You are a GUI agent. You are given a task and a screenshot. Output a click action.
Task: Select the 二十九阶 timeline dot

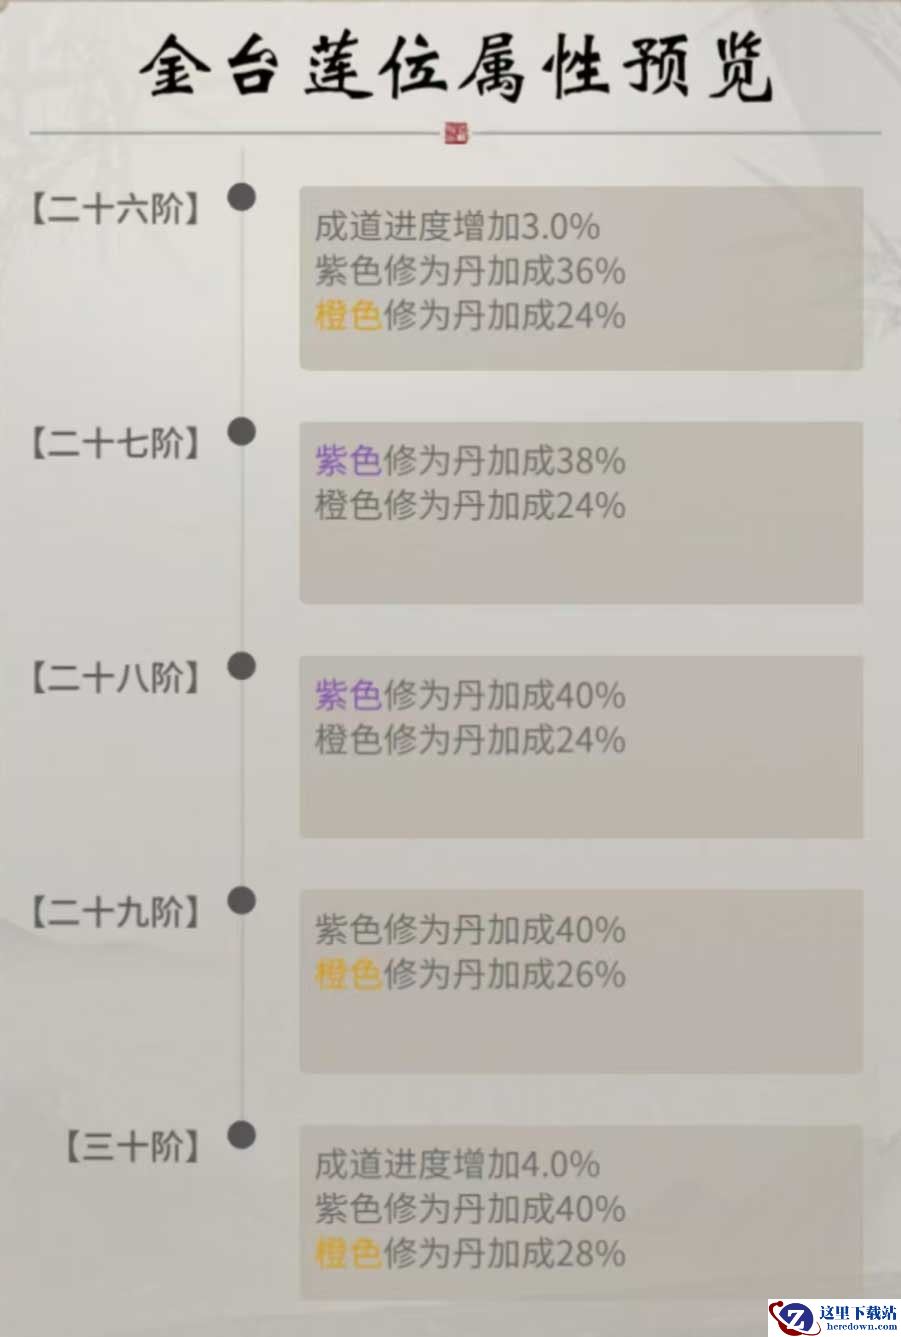(241, 901)
